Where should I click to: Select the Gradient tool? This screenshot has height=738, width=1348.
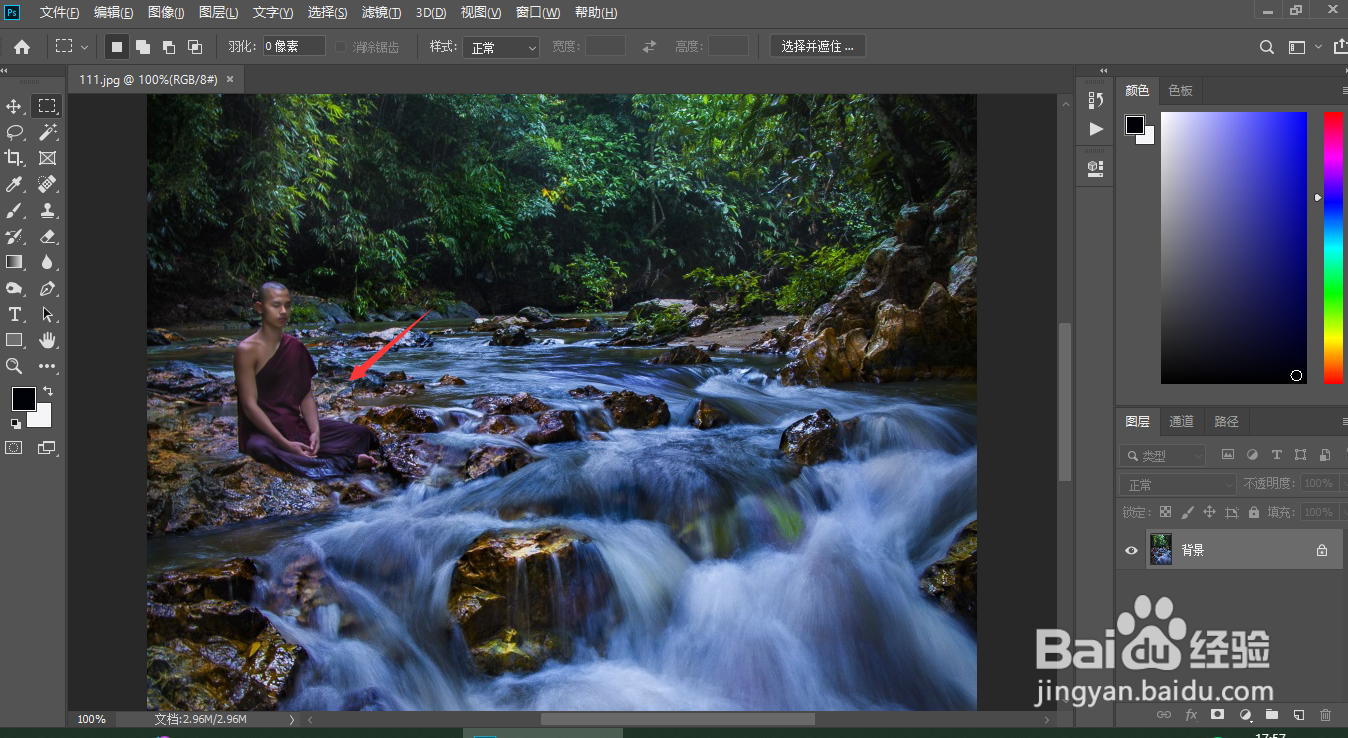pos(15,262)
